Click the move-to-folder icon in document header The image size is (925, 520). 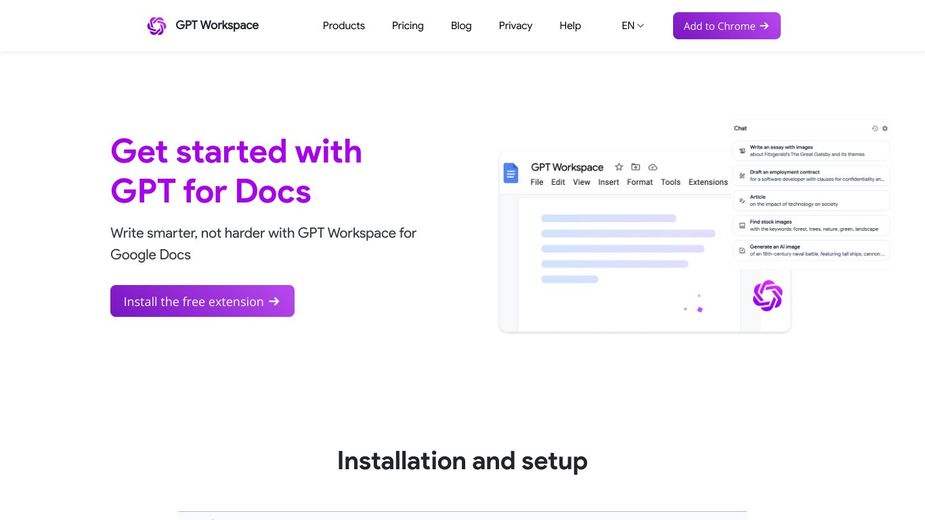(636, 167)
